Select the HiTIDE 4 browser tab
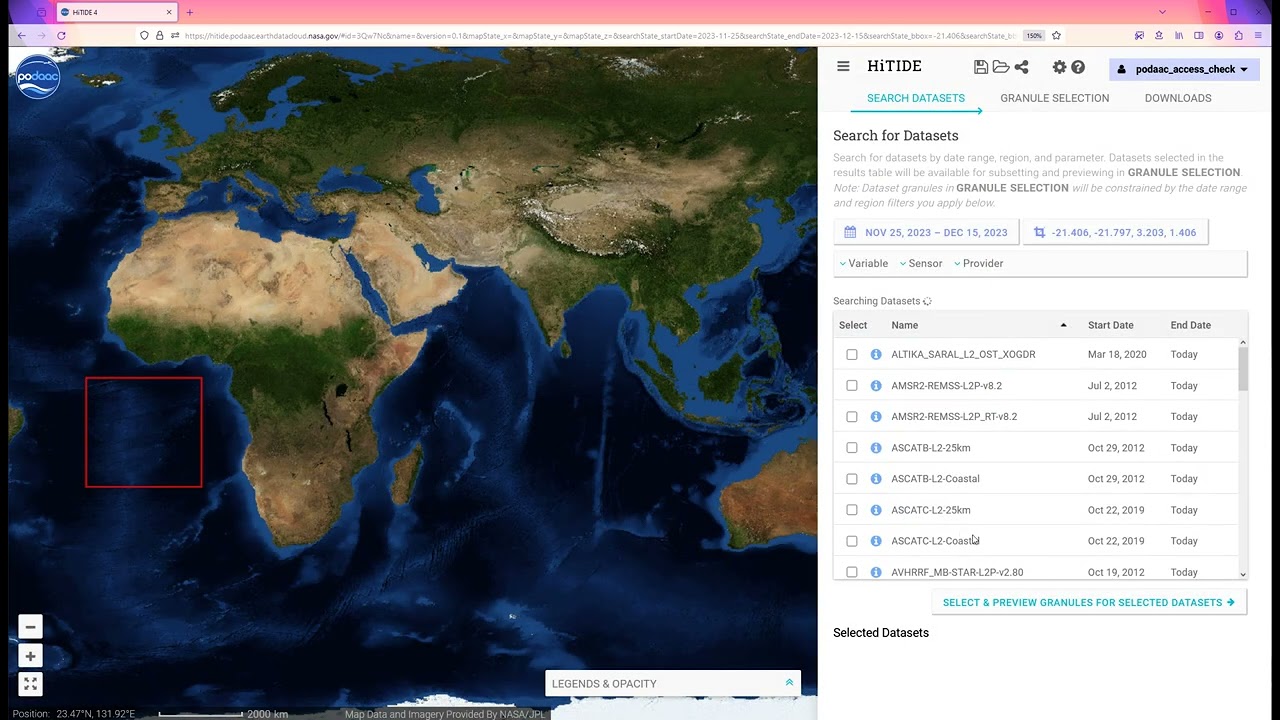This screenshot has height=720, width=1280. 118,12
